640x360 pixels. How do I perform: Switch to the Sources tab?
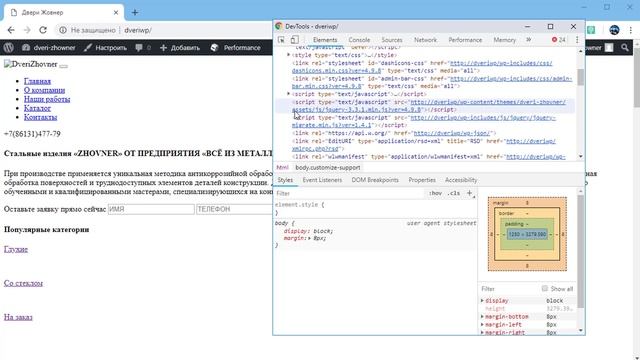(x=392, y=40)
